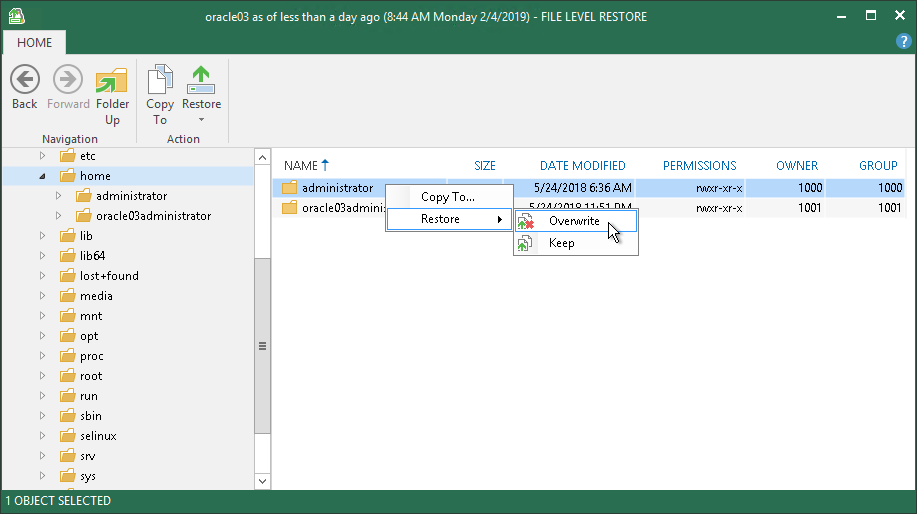Select the etc folder in the tree
Viewport: 917px width, 514px height.
point(88,156)
